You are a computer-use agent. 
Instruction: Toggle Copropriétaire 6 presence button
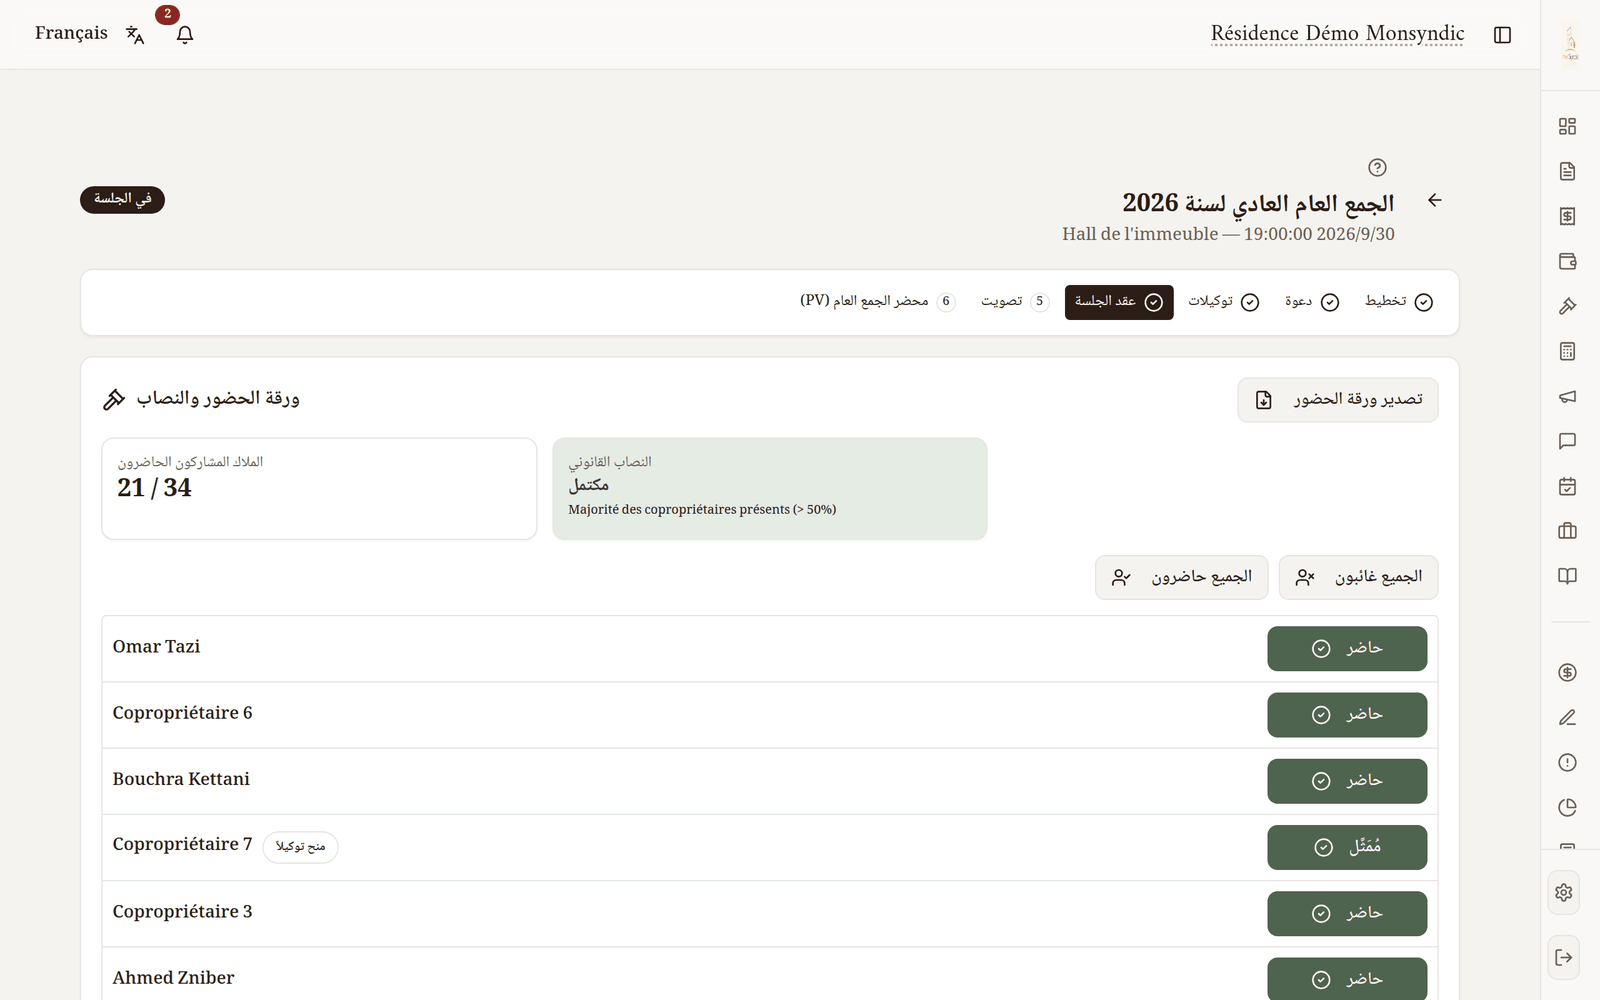click(x=1347, y=715)
